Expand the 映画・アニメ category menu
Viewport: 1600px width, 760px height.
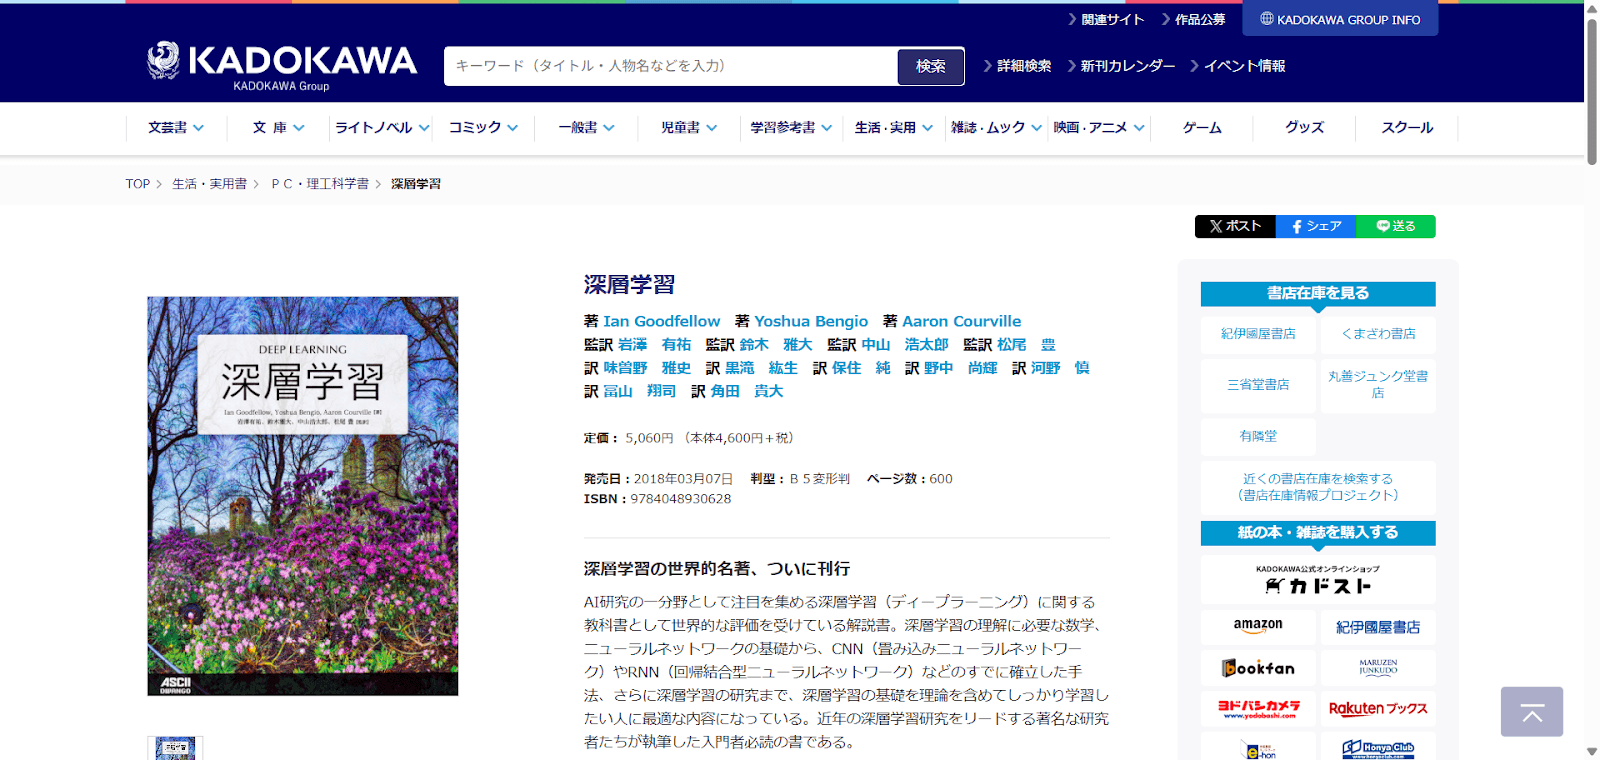[x=1098, y=128]
